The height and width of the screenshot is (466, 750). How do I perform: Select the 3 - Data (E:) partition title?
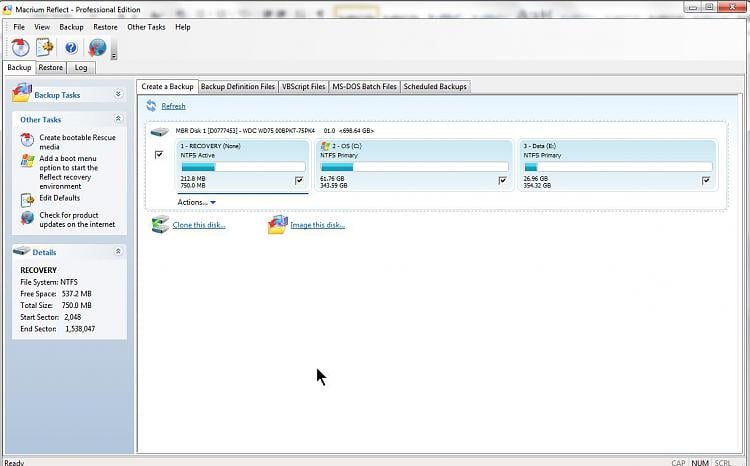[540, 146]
